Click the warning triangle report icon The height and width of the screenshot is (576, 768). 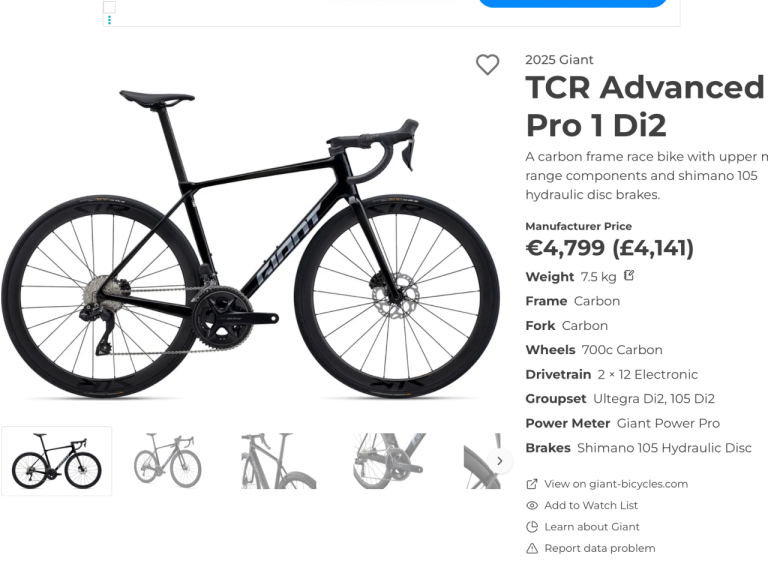pos(531,549)
